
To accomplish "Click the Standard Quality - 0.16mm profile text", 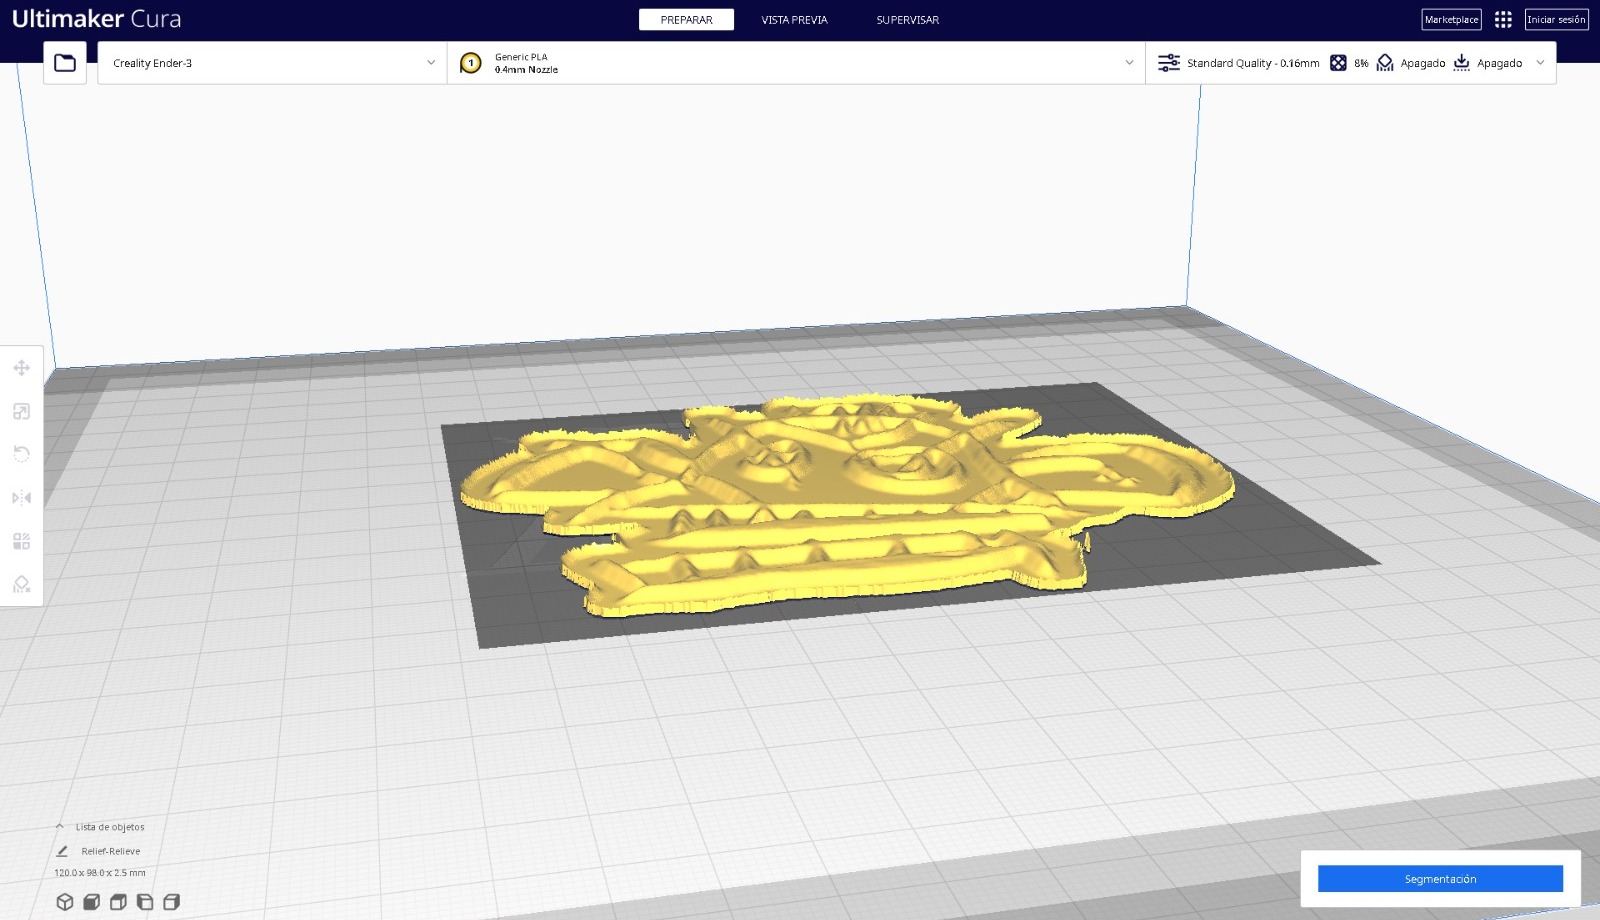I will click(x=1253, y=63).
